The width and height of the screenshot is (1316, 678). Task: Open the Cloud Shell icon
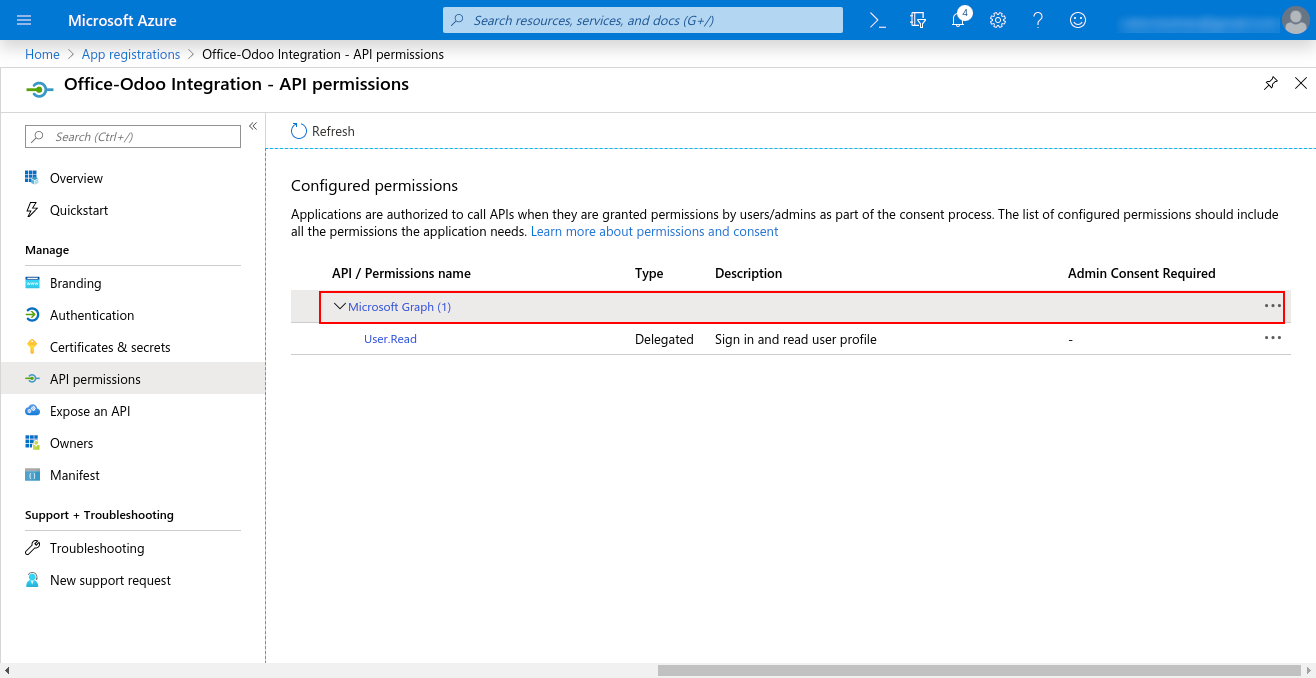877,20
